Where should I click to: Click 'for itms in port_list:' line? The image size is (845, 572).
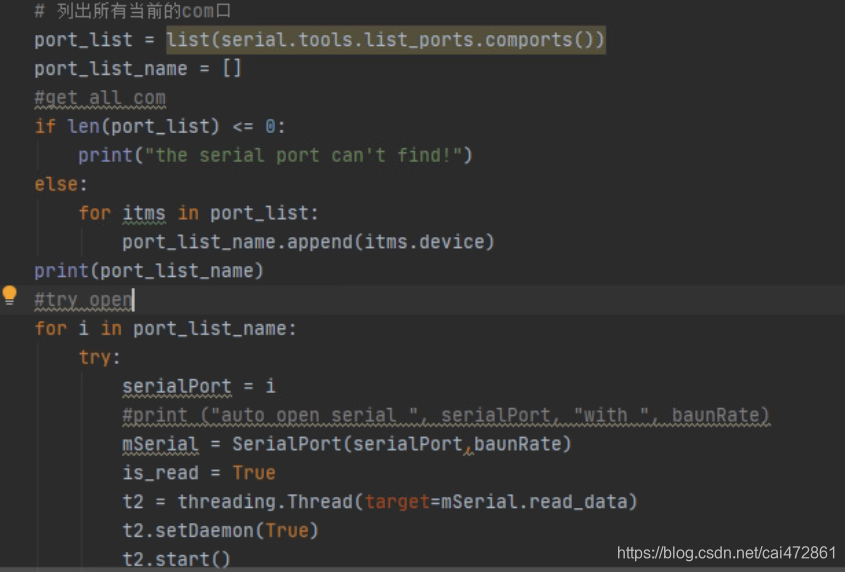pyautogui.click(x=198, y=213)
